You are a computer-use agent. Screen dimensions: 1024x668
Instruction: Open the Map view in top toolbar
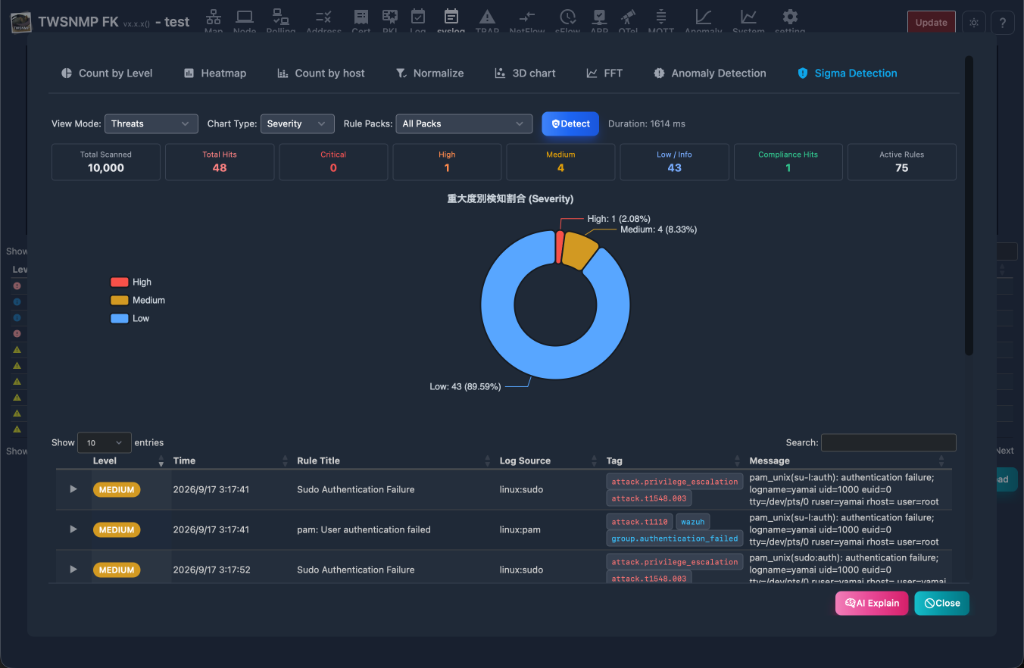click(213, 20)
